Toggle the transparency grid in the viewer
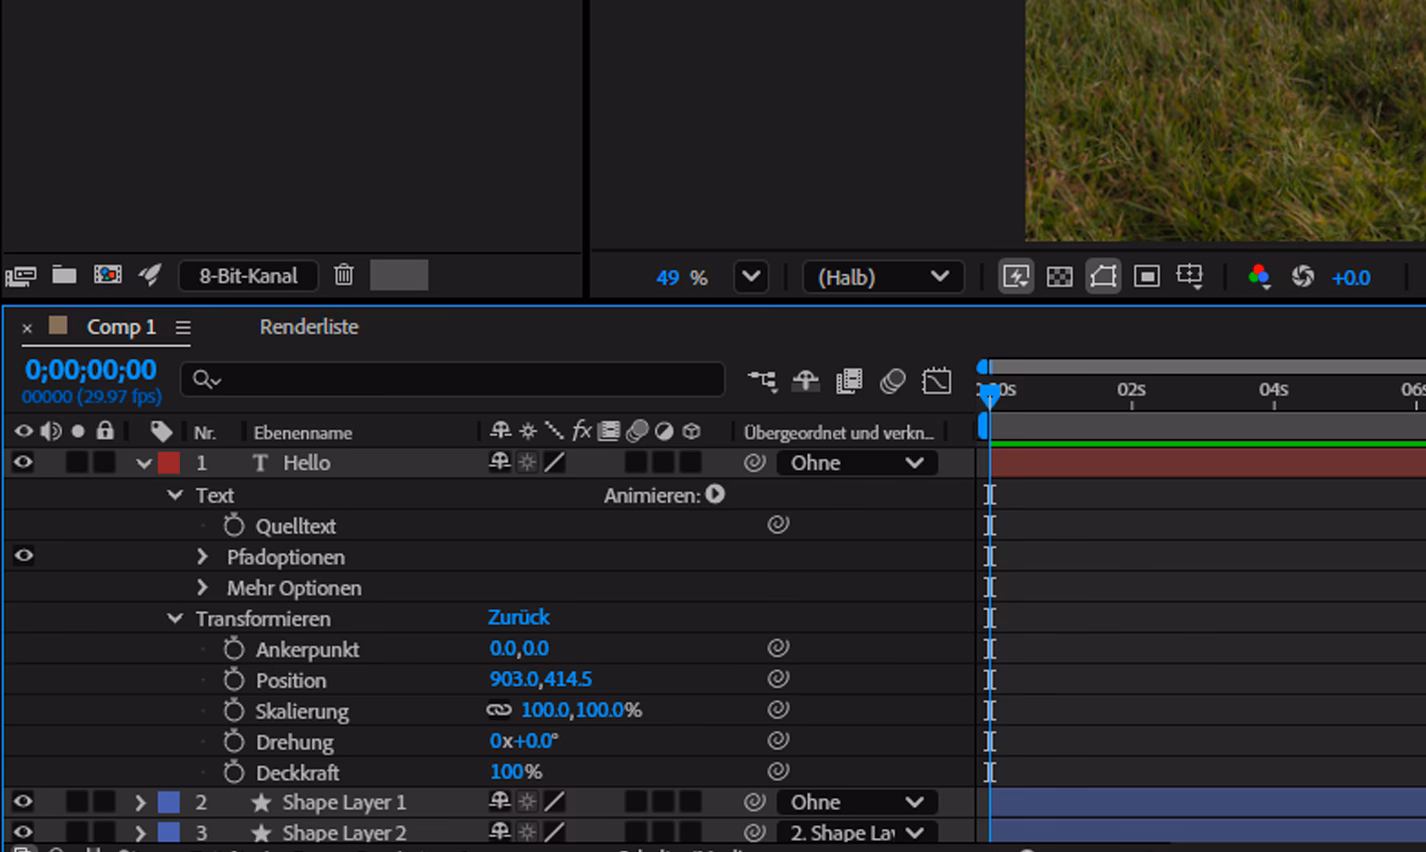Screen dimensions: 1426x852 point(1059,277)
